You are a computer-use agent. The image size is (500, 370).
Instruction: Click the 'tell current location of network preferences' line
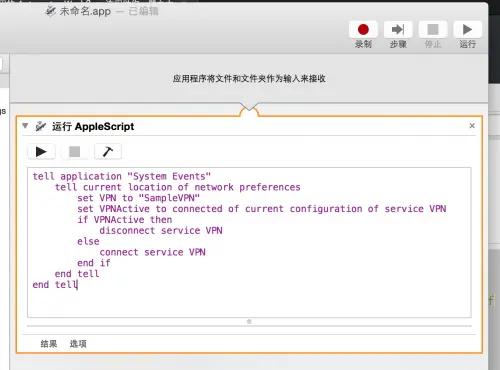pyautogui.click(x=178, y=187)
